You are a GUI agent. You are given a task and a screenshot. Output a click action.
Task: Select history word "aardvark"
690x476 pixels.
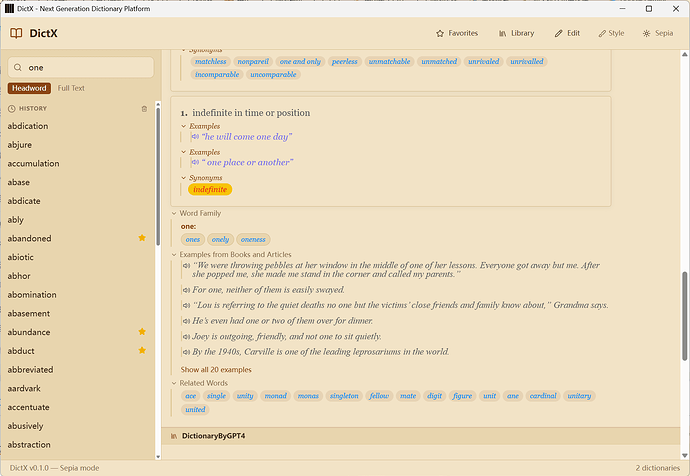pyautogui.click(x=24, y=388)
